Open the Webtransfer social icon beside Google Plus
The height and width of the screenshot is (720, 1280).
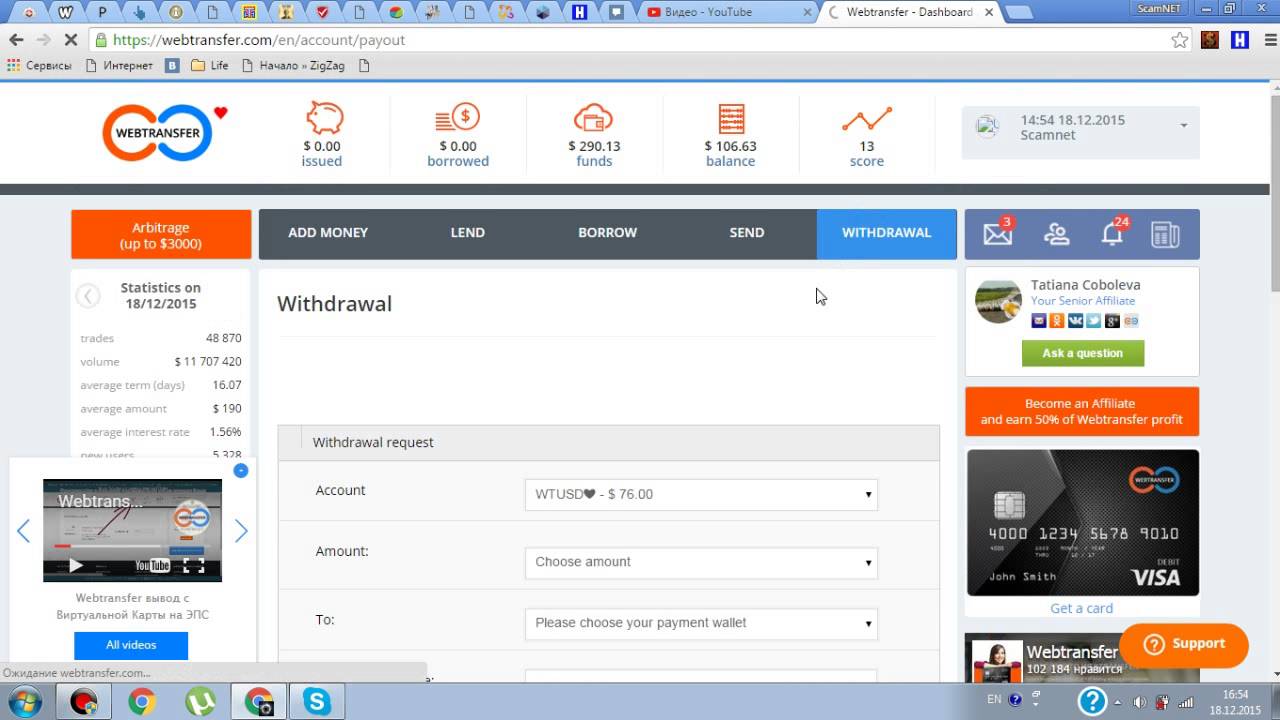[x=1131, y=321]
